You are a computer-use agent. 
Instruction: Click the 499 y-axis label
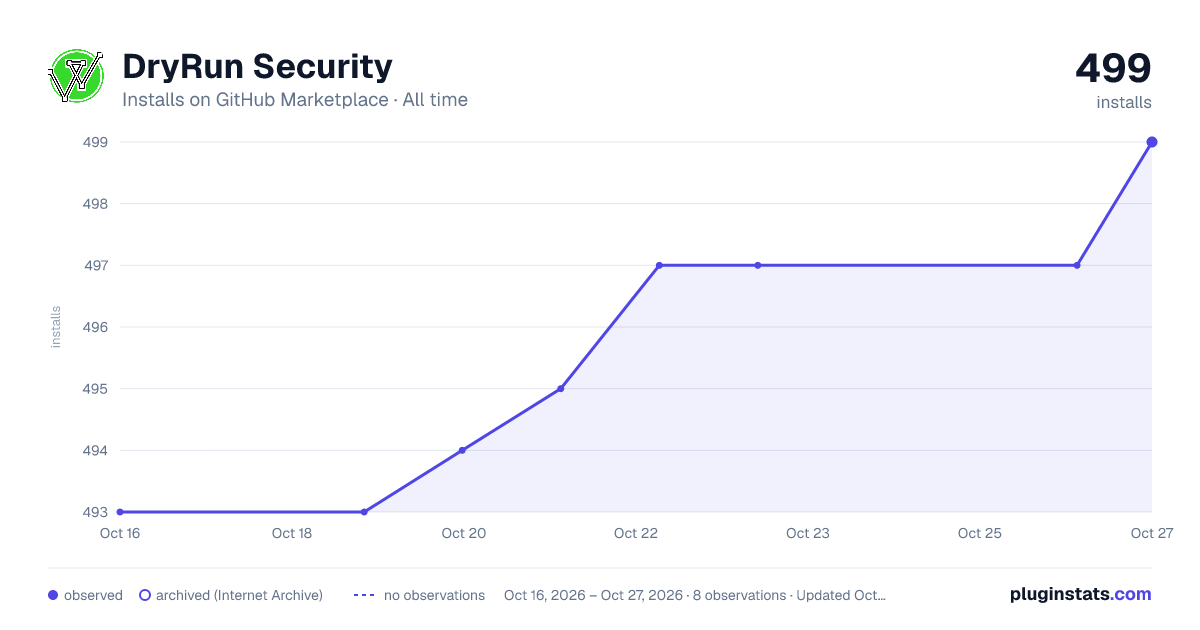94,142
